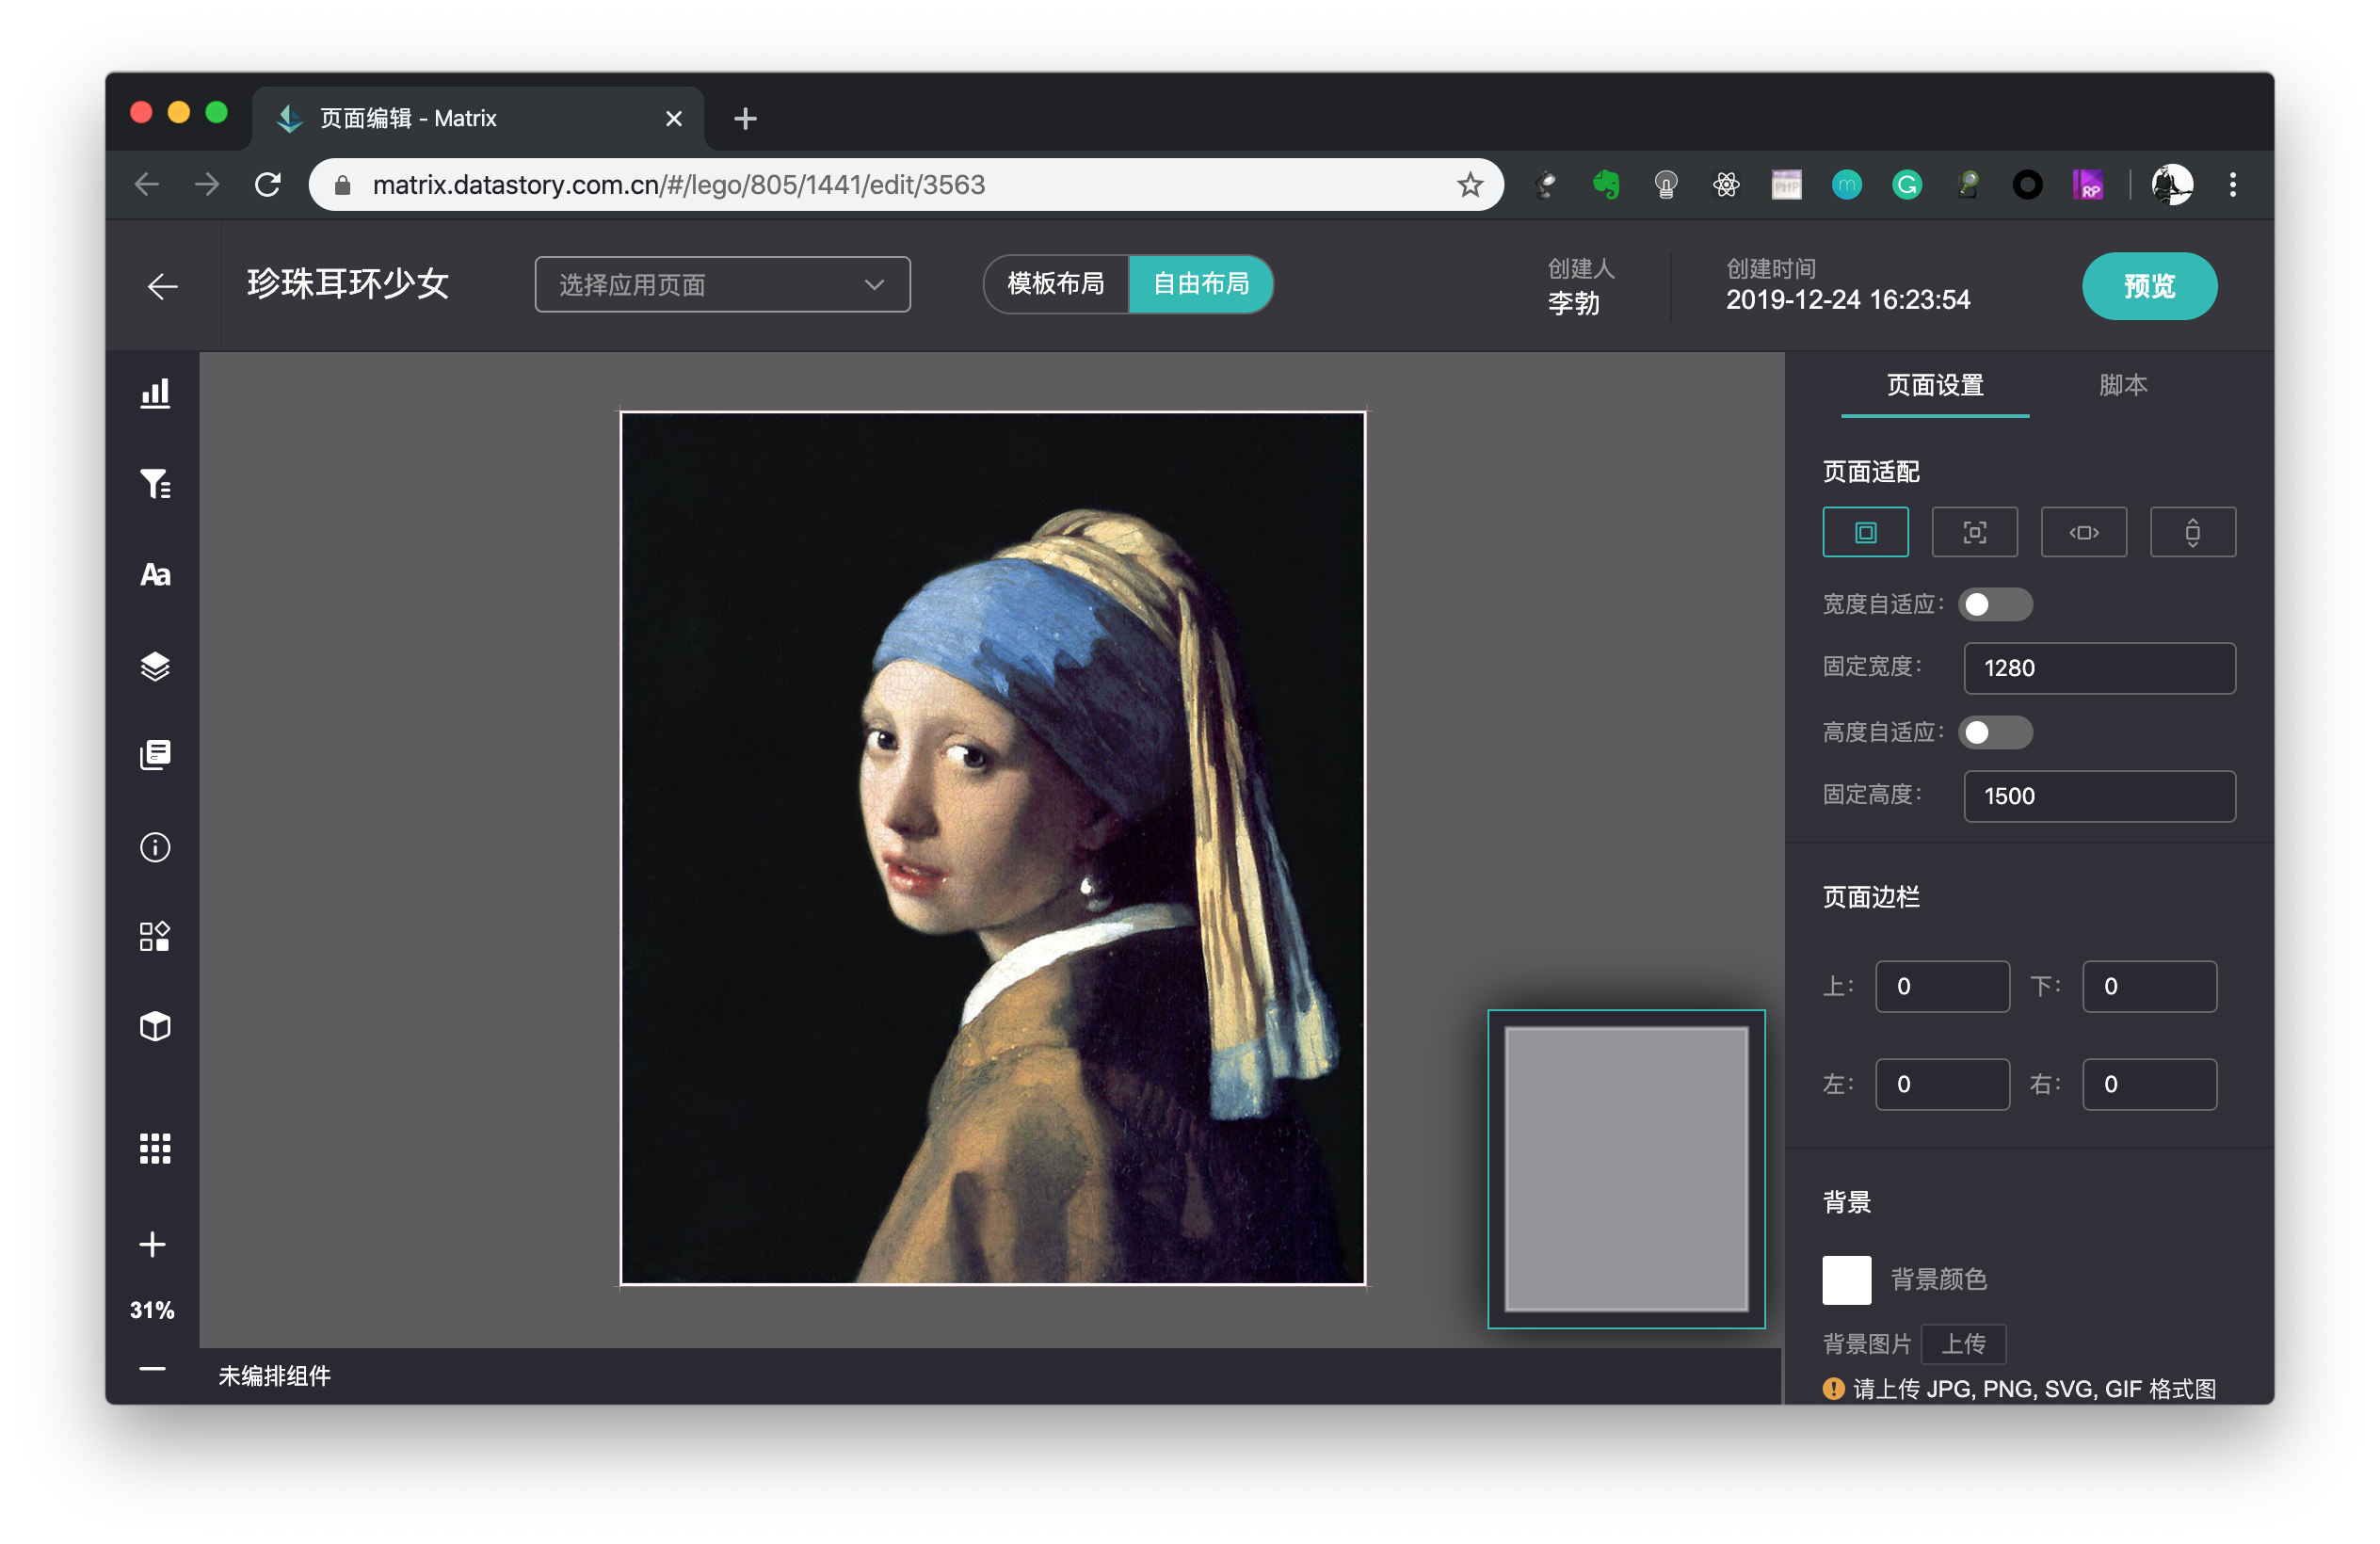Open the layers sidebar icon
The image size is (2380, 1544).
[154, 665]
